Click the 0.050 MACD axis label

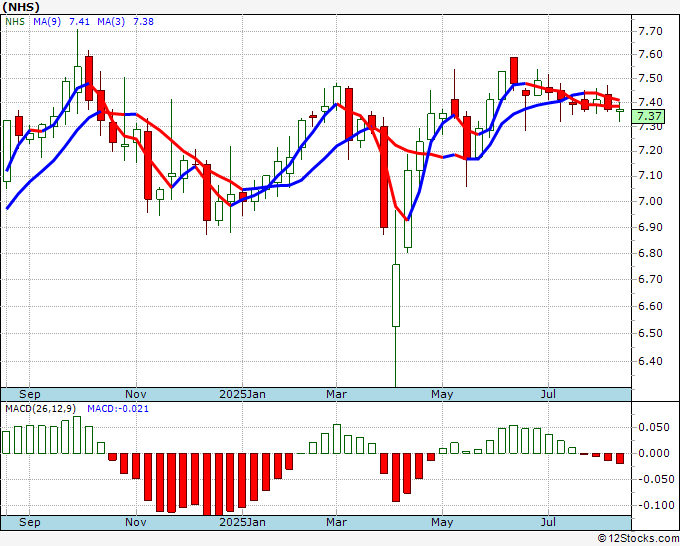click(654, 428)
